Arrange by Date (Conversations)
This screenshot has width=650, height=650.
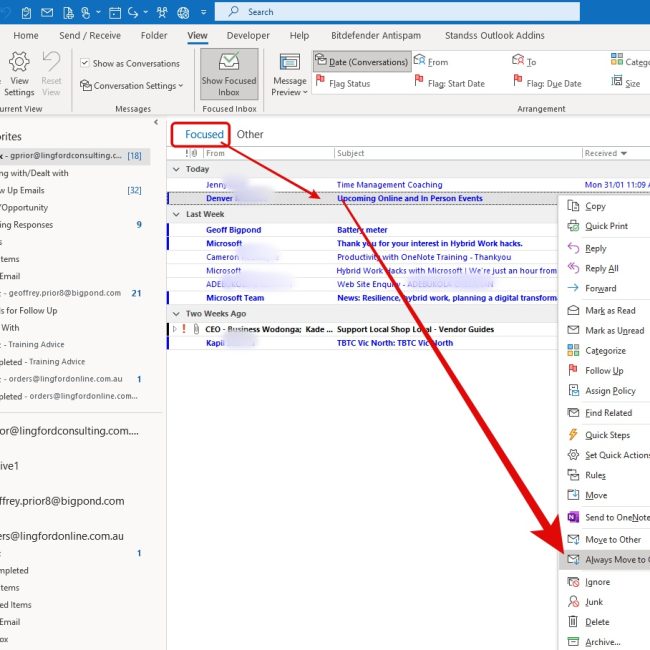362,61
